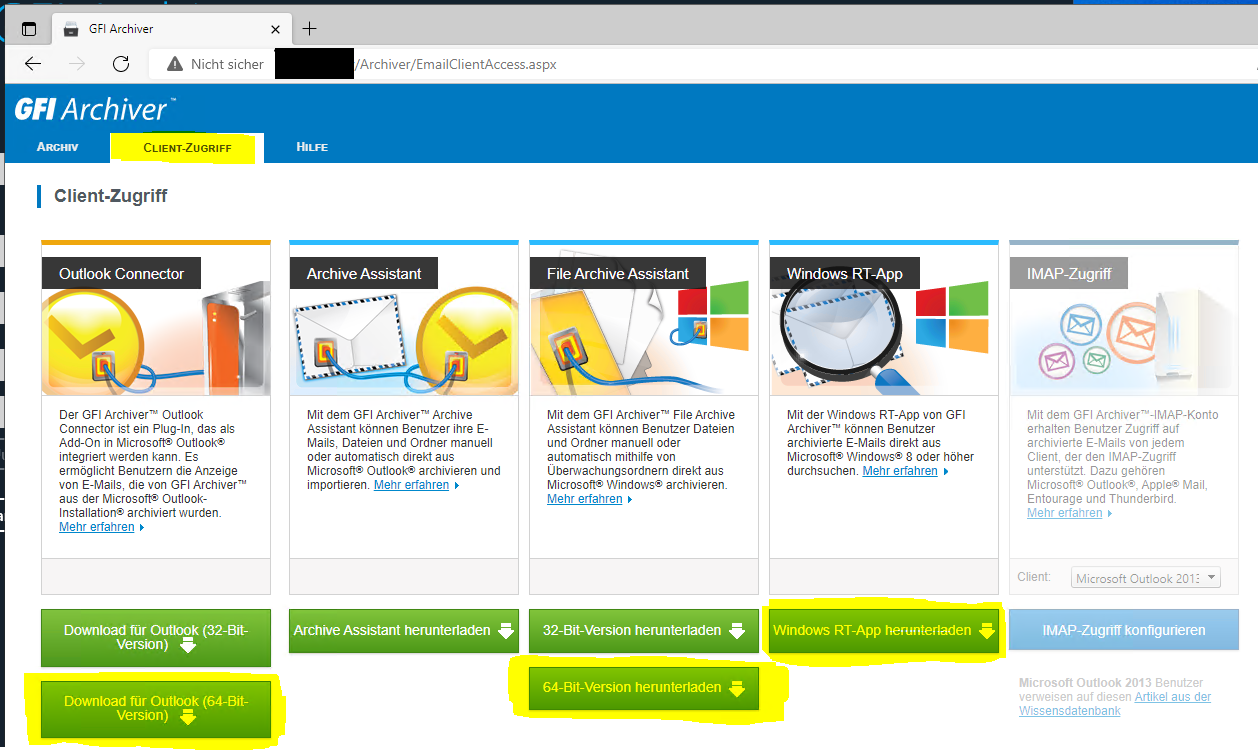
Task: Open the Archiv menu tab
Action: (x=58, y=147)
